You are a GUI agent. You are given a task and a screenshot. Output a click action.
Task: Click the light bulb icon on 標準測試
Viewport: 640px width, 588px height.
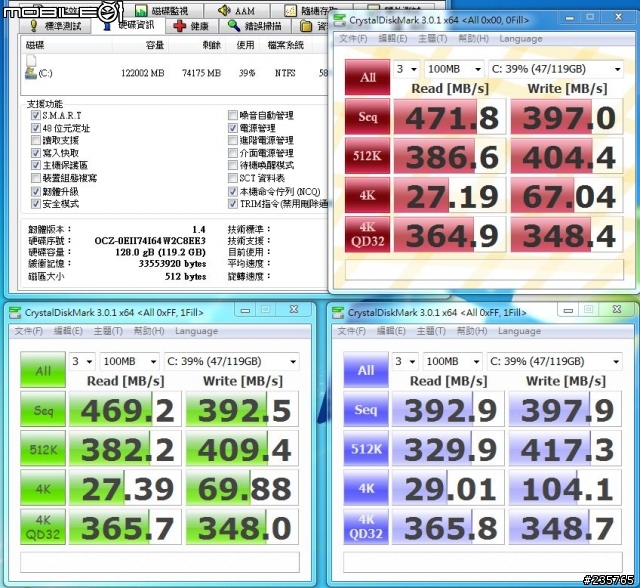[x=34, y=26]
